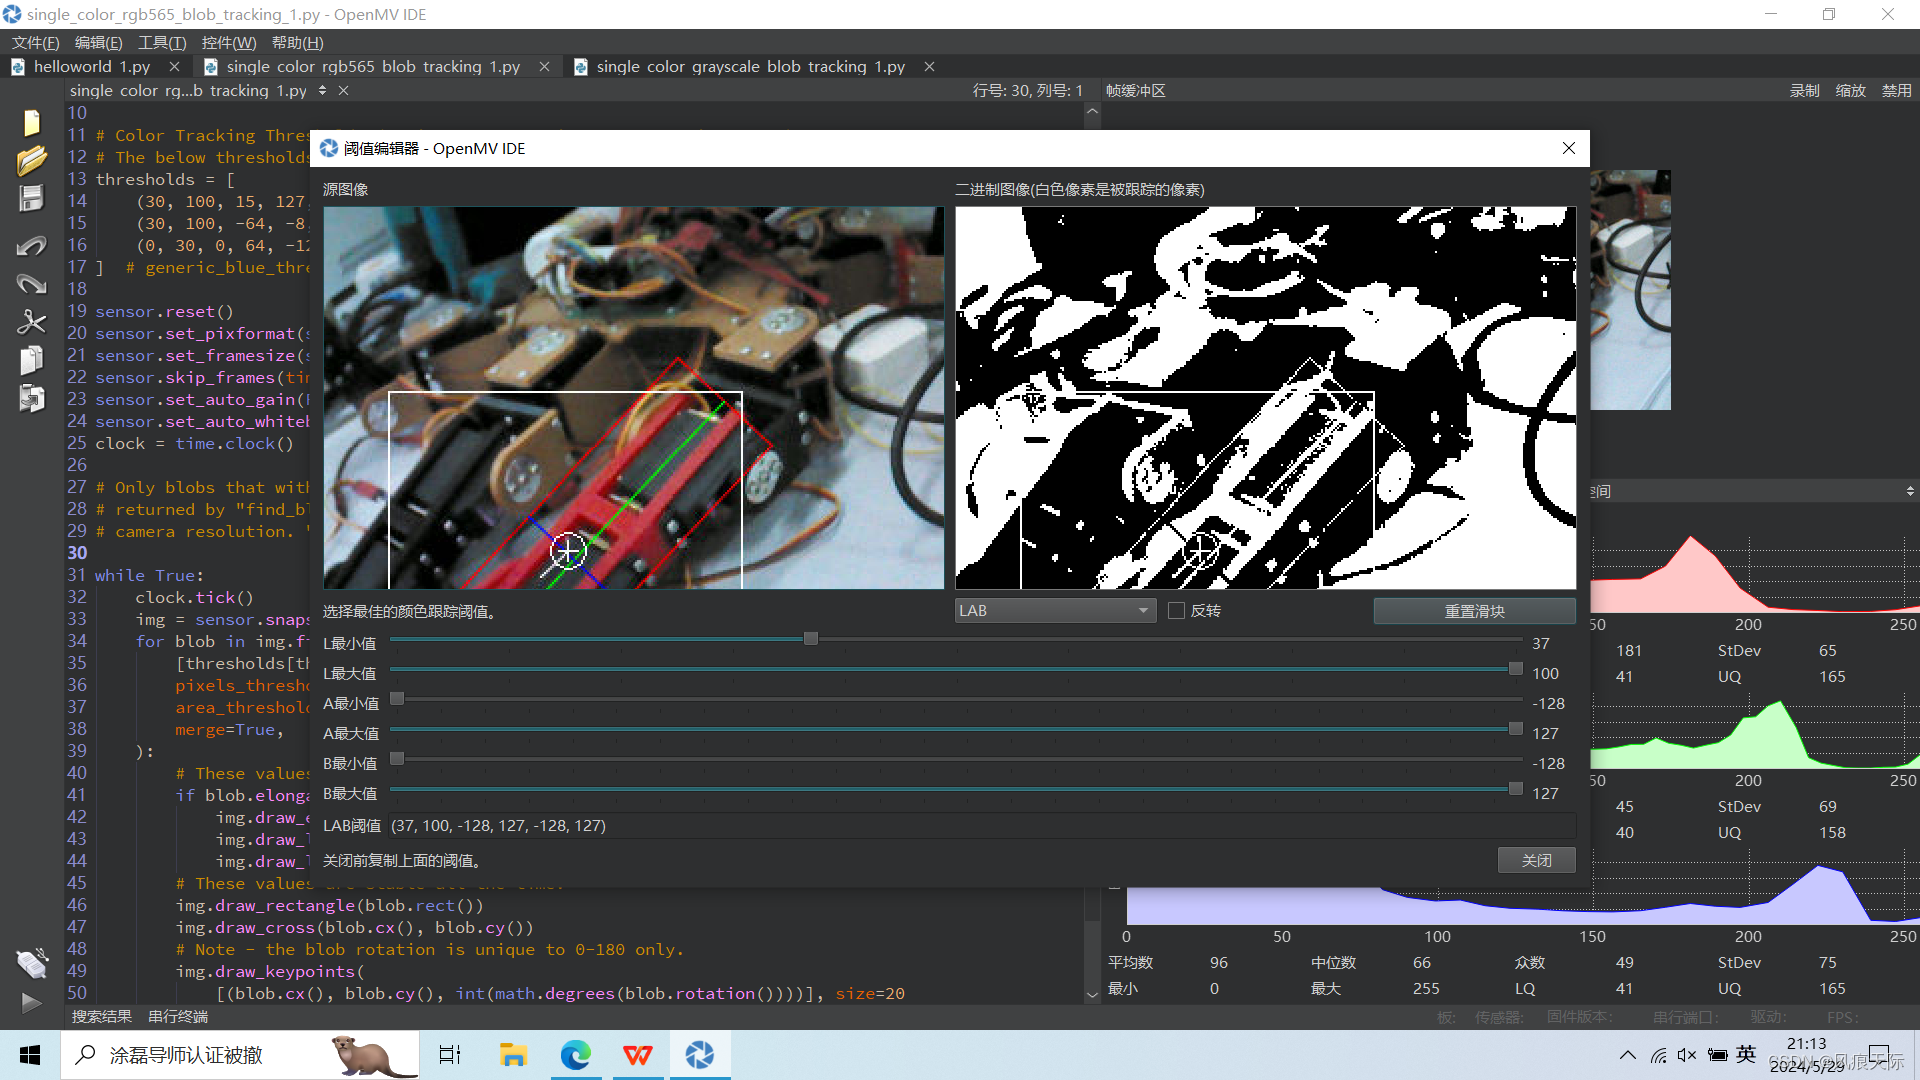Click the Start script play icon
This screenshot has height=1080, width=1920.
31,1002
